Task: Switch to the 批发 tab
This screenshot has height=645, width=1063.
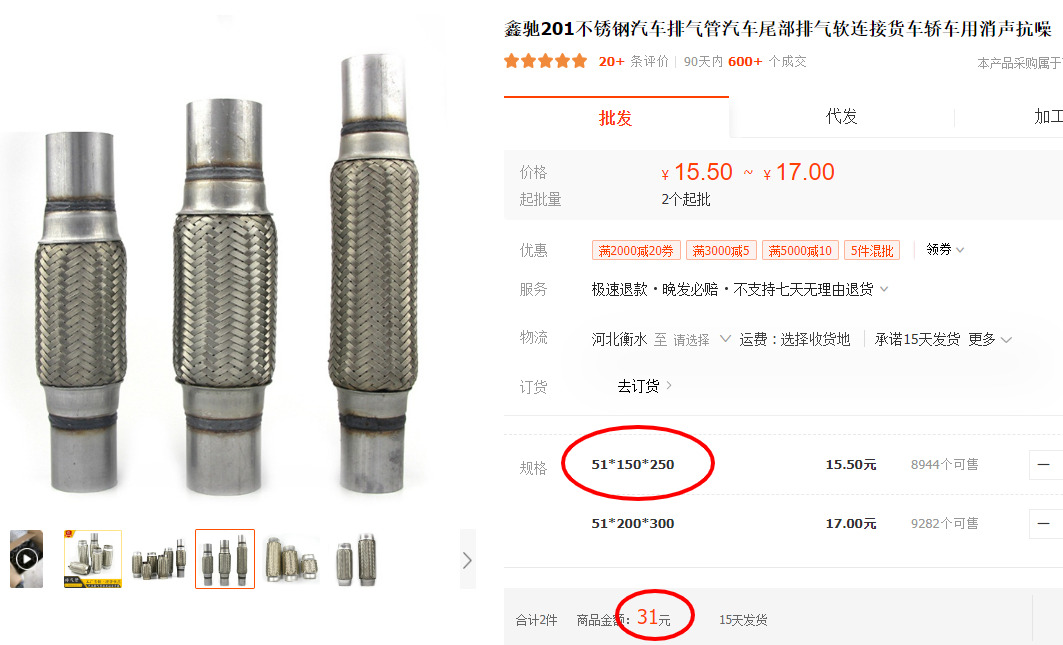Action: pyautogui.click(x=616, y=118)
